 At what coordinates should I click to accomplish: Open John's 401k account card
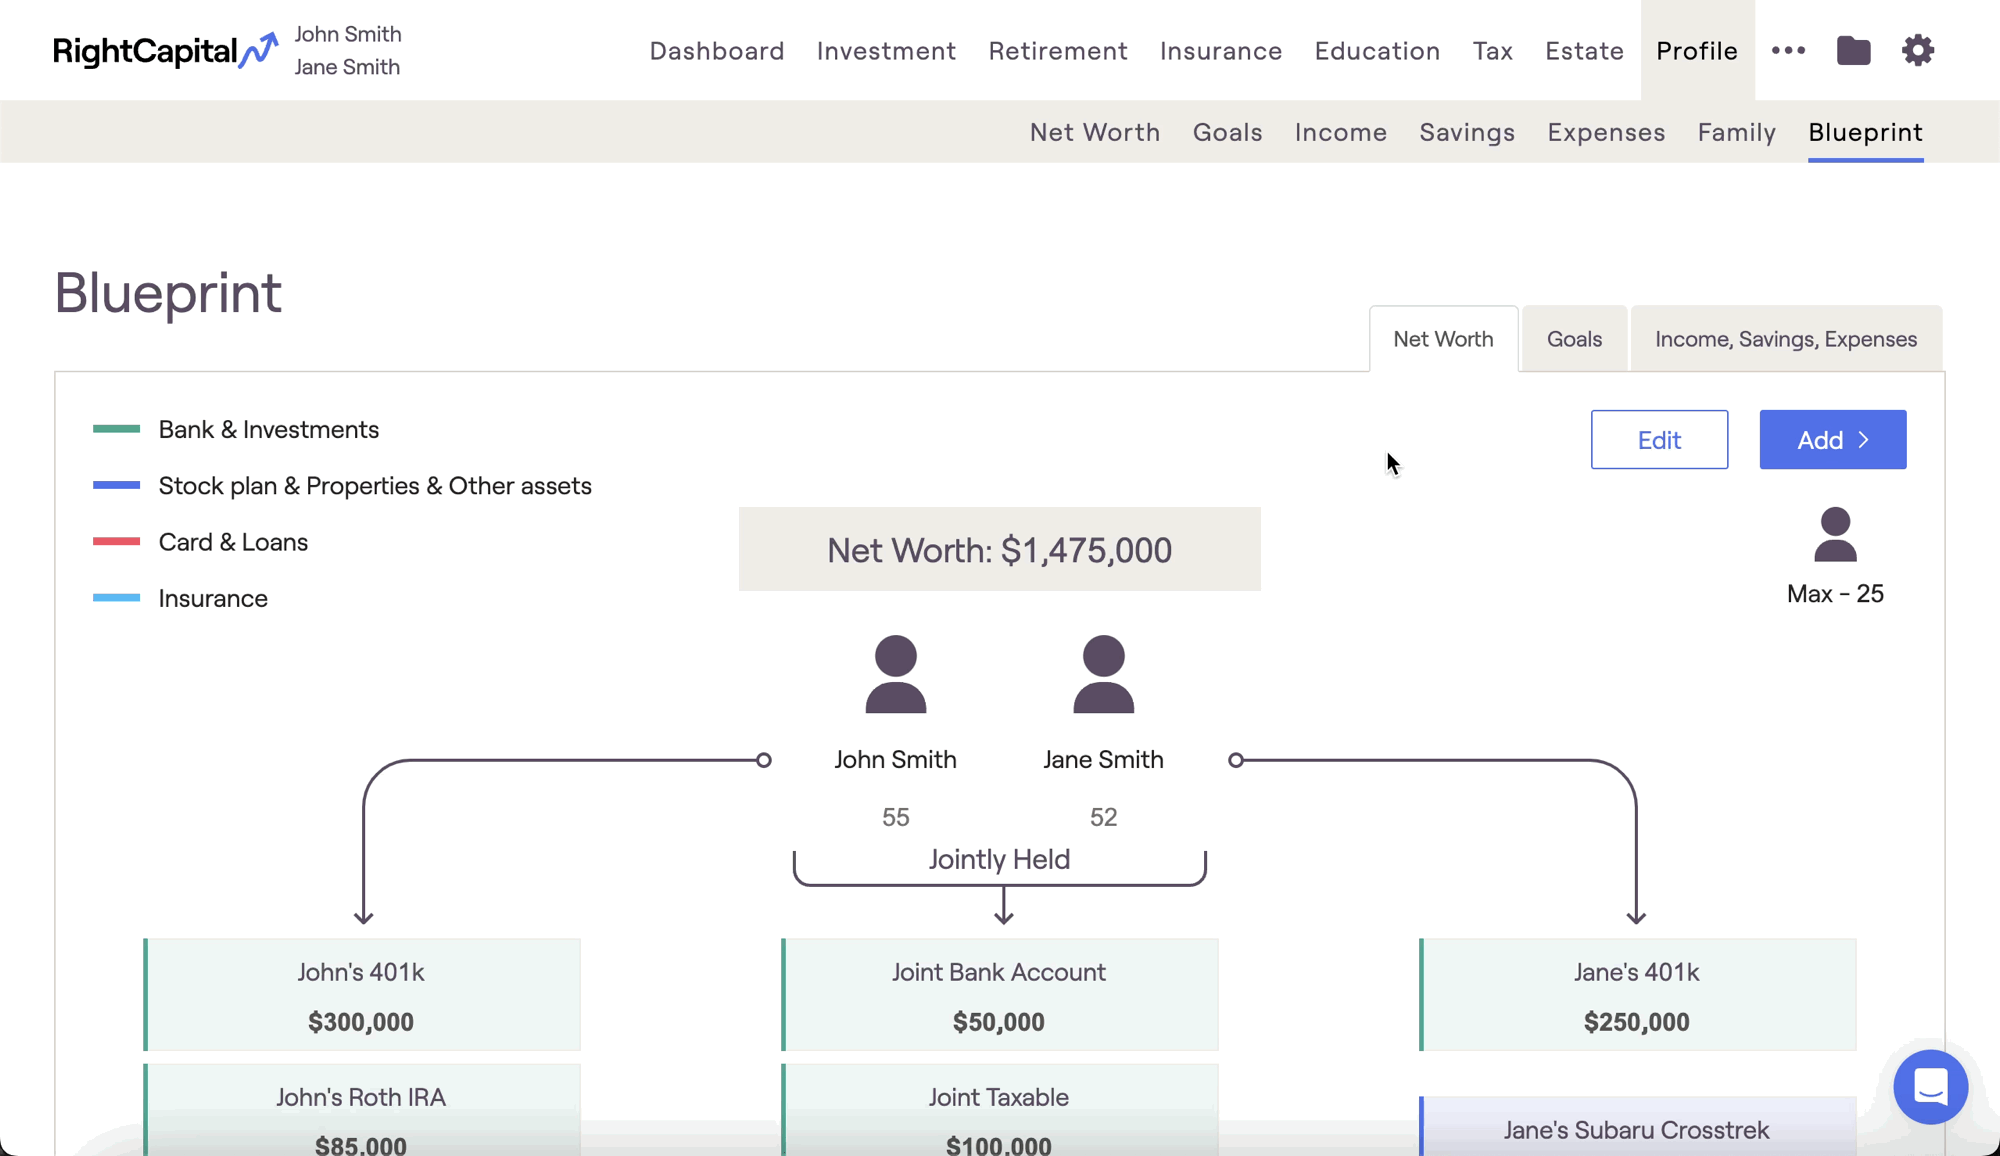coord(361,995)
